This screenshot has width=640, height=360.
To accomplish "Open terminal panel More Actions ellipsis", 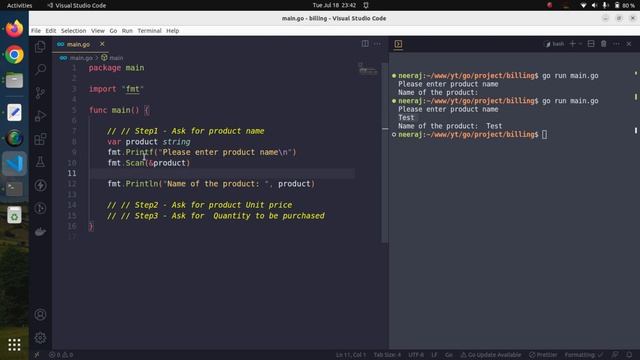I will [616, 44].
